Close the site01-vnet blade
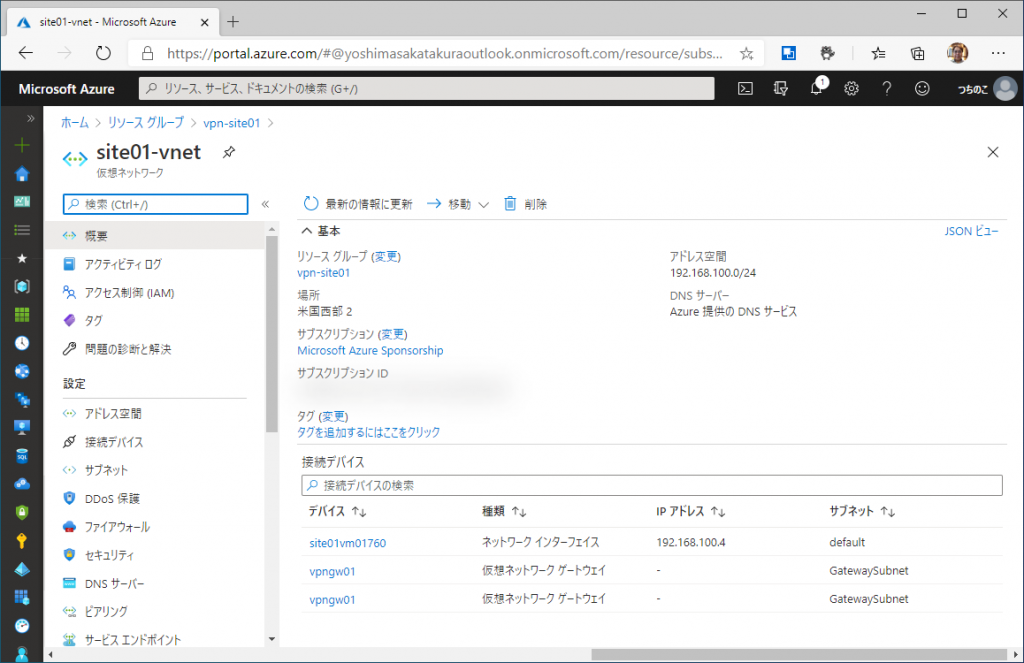This screenshot has height=663, width=1024. (x=993, y=152)
